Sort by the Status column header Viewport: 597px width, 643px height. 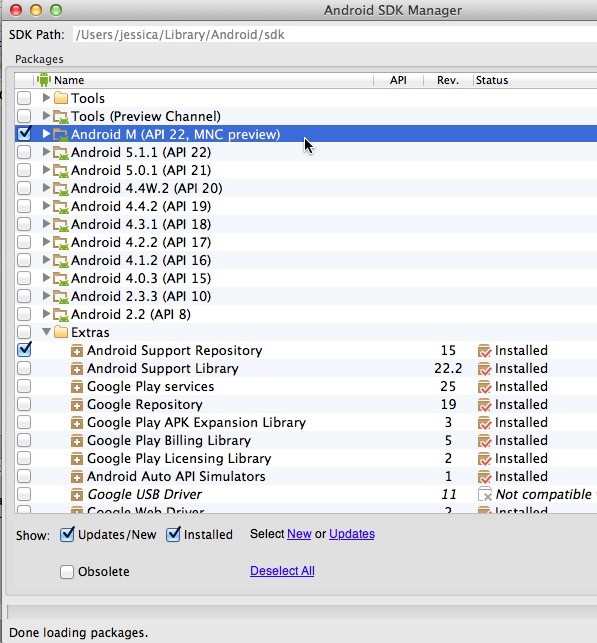pos(535,80)
